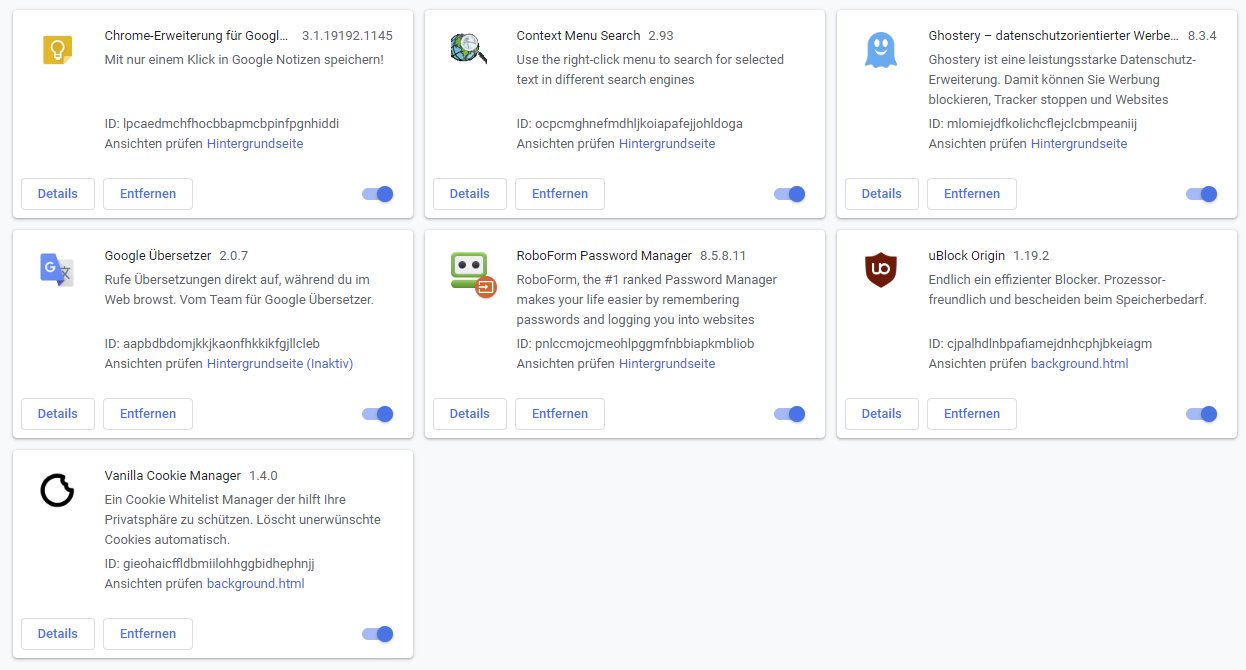Click the Ghostery version number 8.3.4
Image resolution: width=1246 pixels, height=670 pixels.
(x=1202, y=36)
